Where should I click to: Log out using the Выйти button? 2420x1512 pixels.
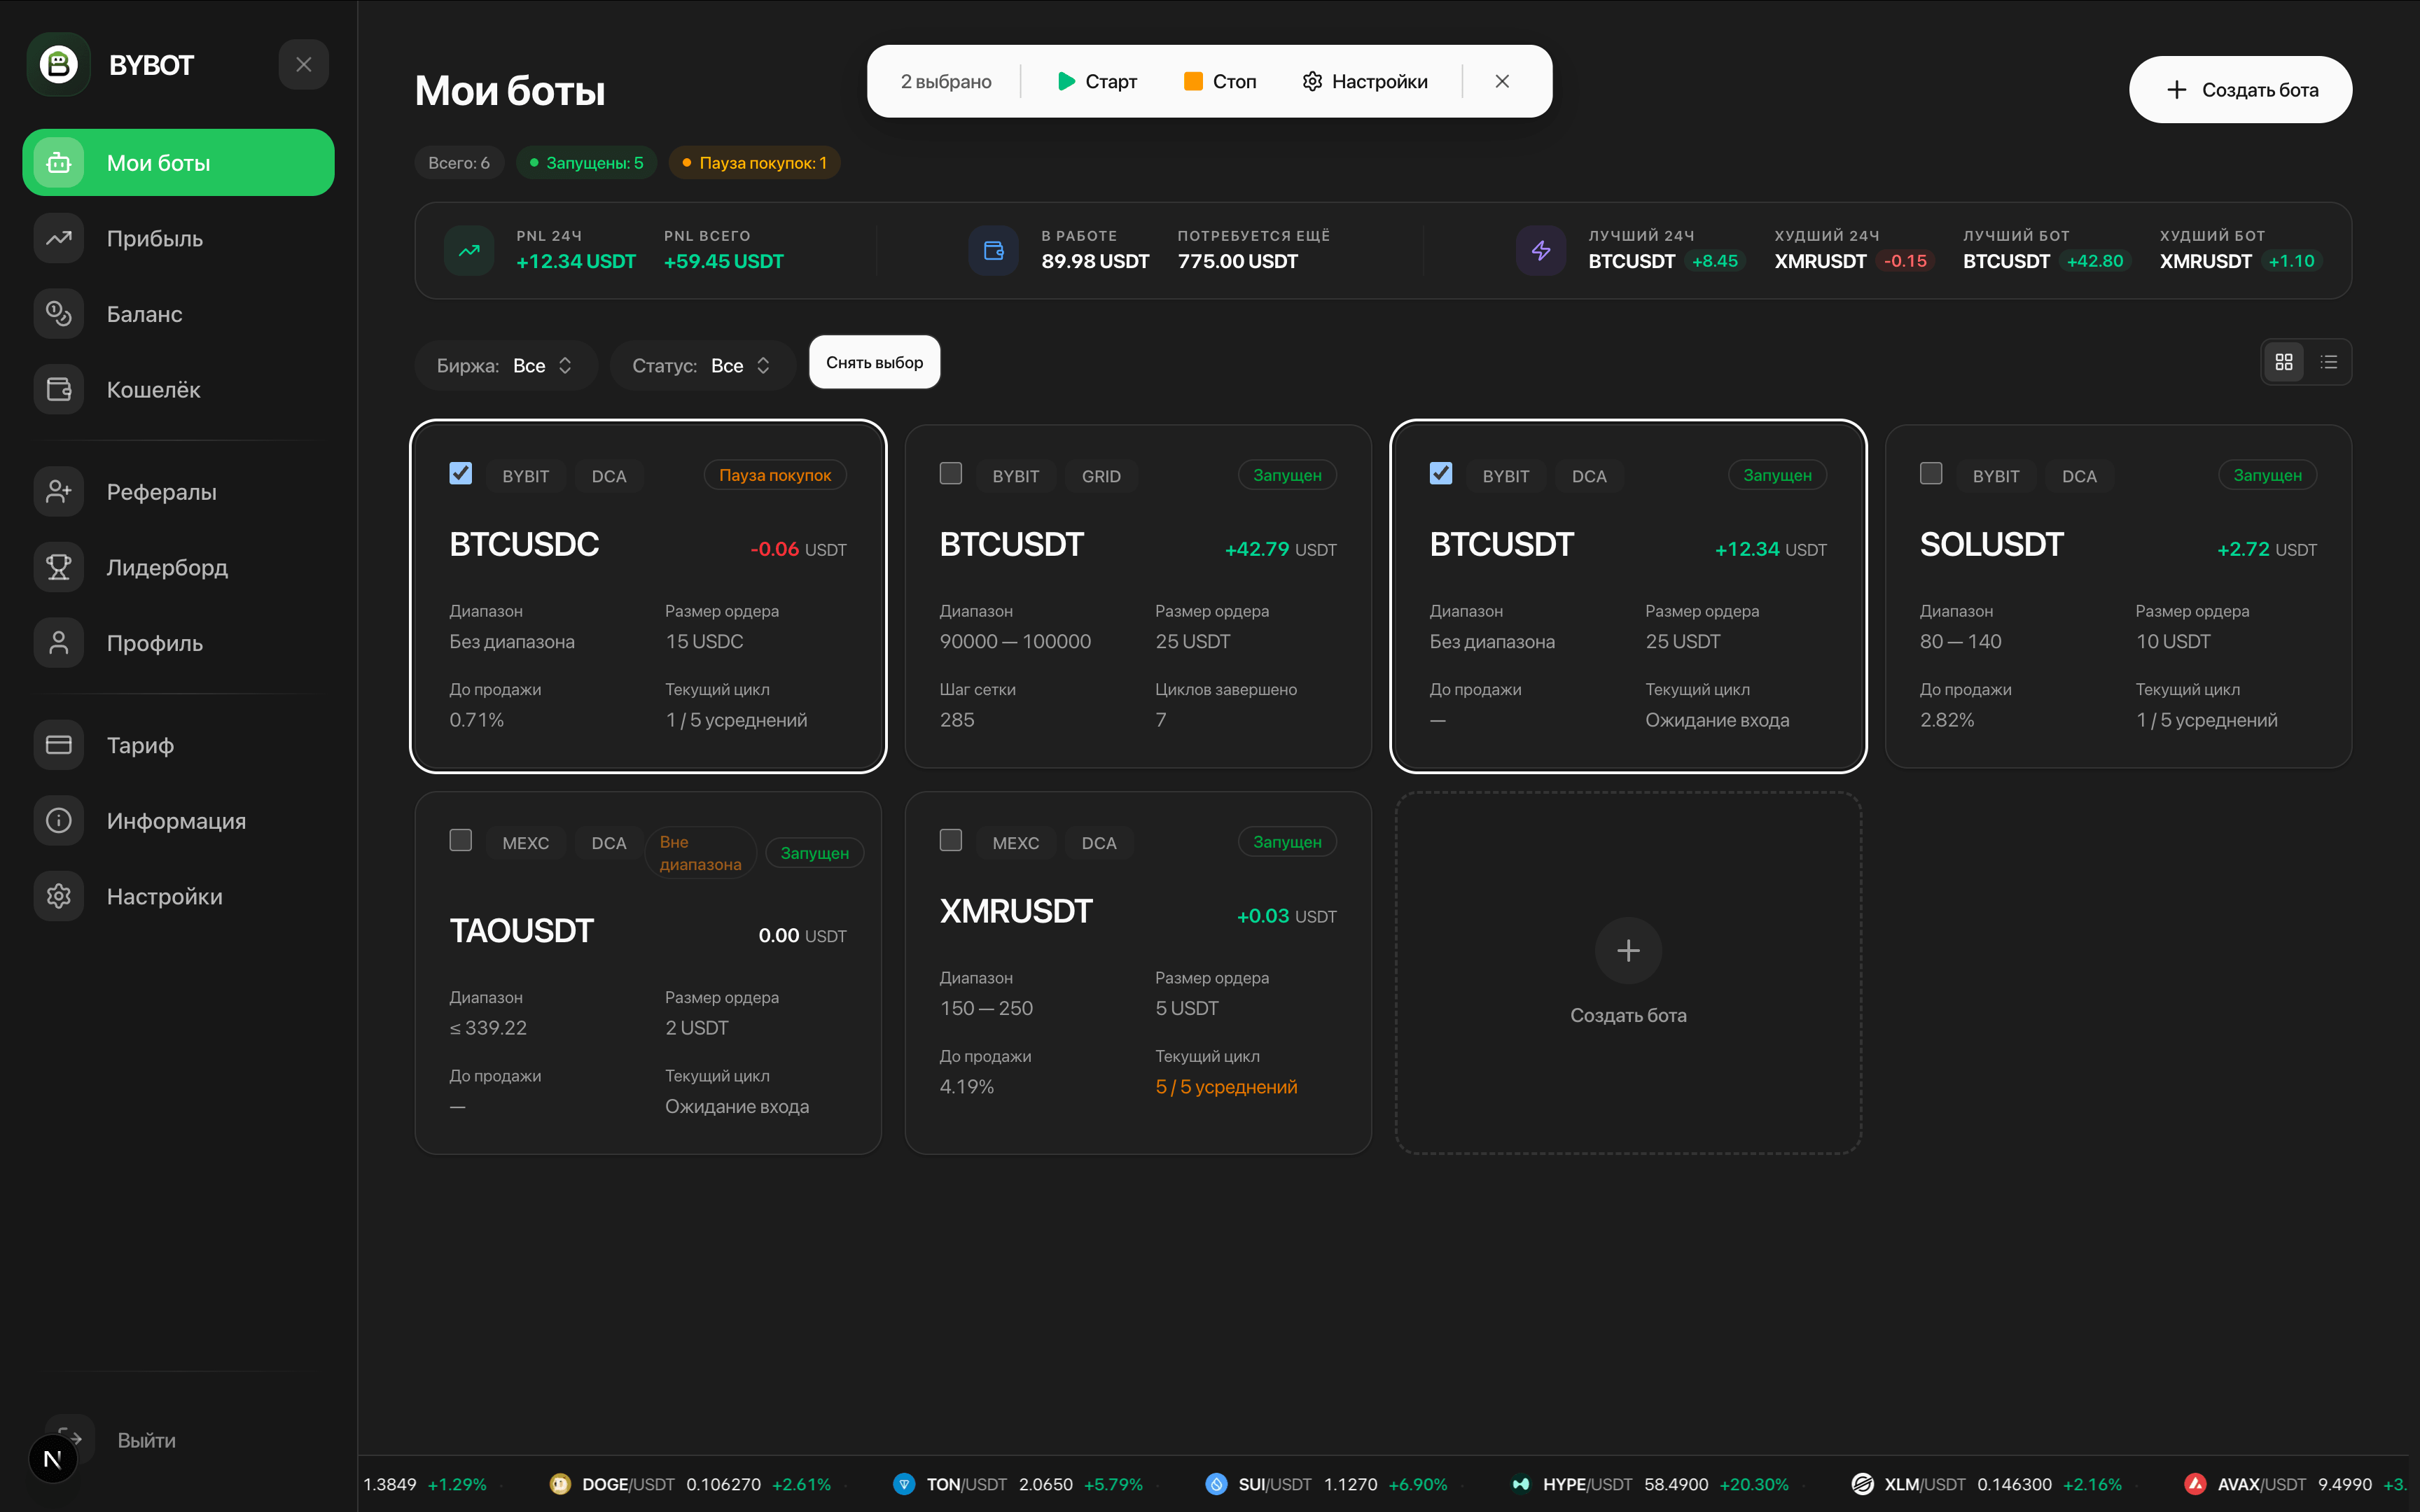point(147,1440)
